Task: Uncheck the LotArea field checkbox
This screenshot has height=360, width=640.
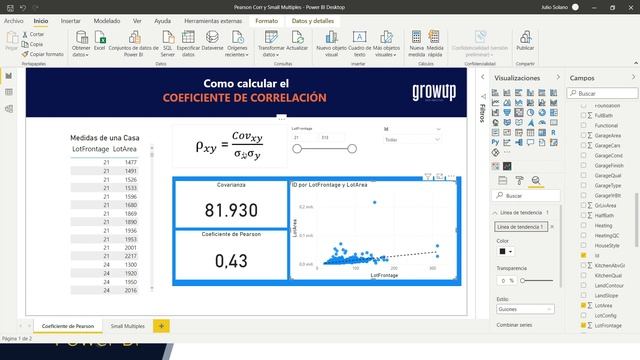Action: pos(583,305)
